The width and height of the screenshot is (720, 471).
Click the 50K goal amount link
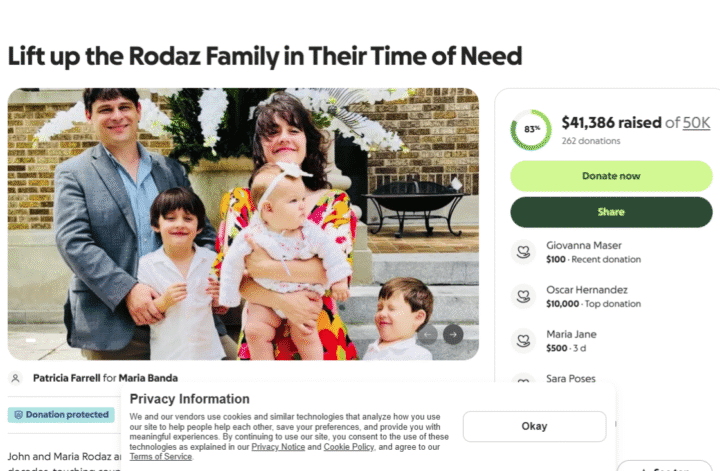pyautogui.click(x=696, y=122)
